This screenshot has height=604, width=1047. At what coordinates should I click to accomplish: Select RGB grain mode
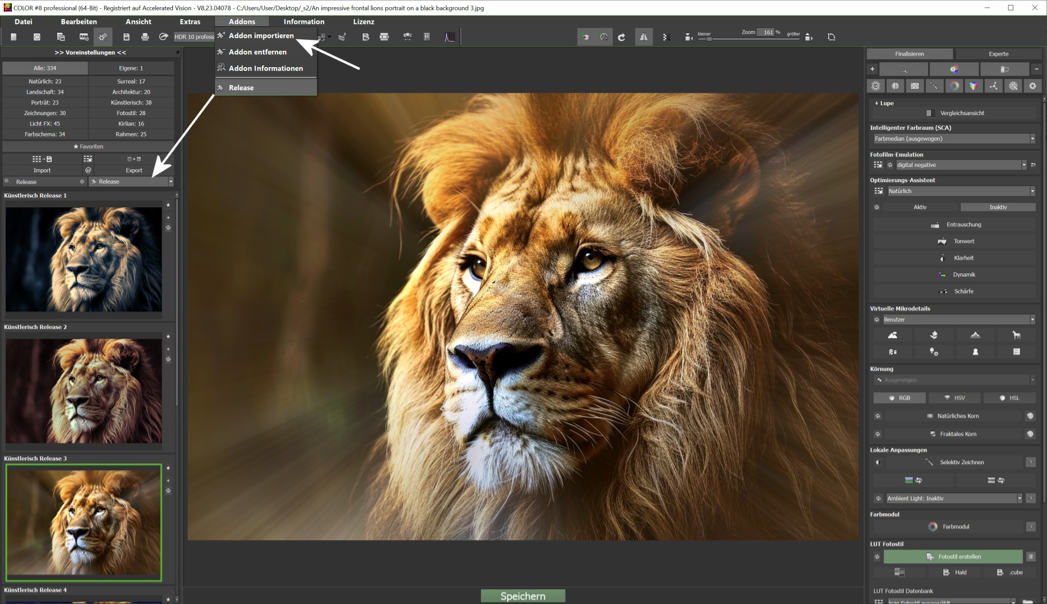[x=899, y=398]
